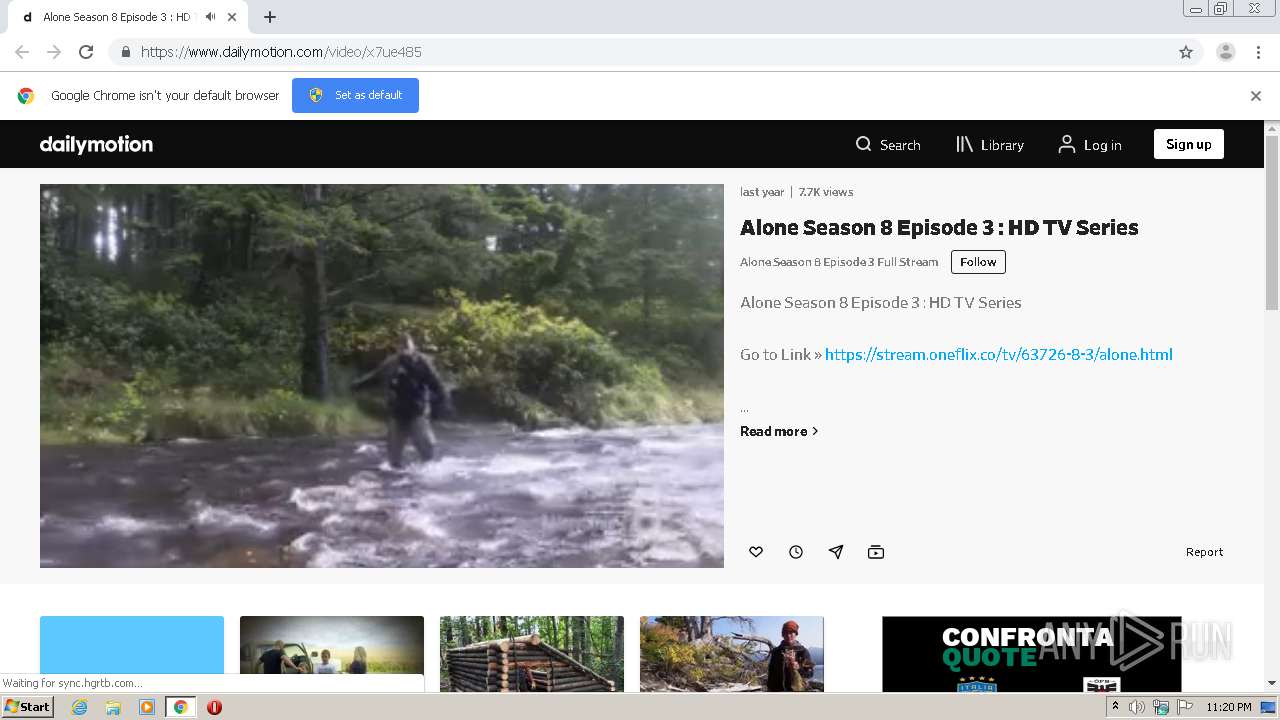
Task: Click the scrollbar down arrow
Action: pos(1272,683)
